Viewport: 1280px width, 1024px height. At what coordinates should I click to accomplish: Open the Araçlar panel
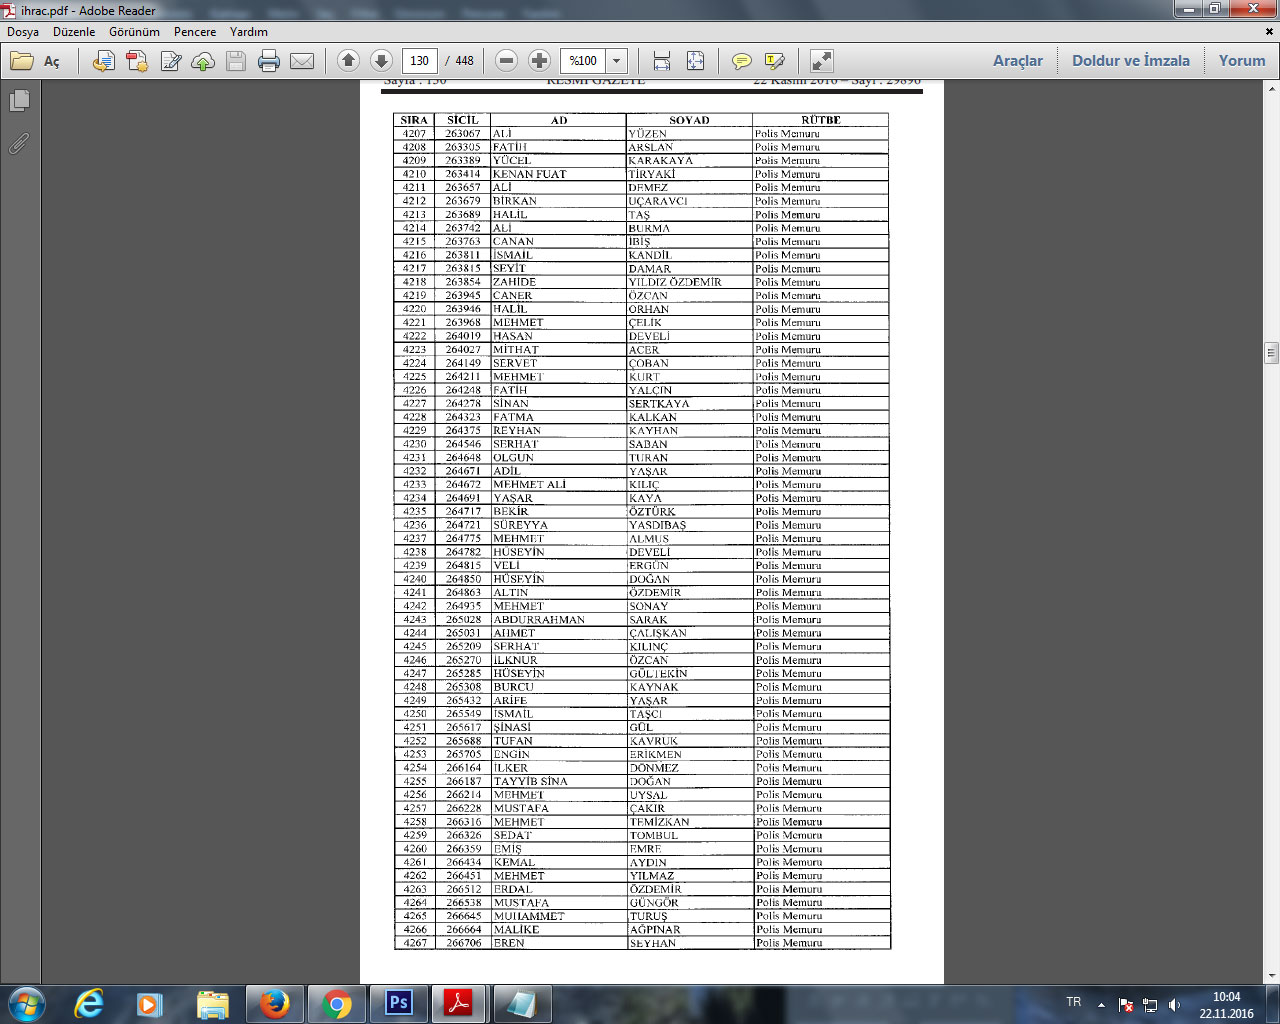click(1017, 61)
